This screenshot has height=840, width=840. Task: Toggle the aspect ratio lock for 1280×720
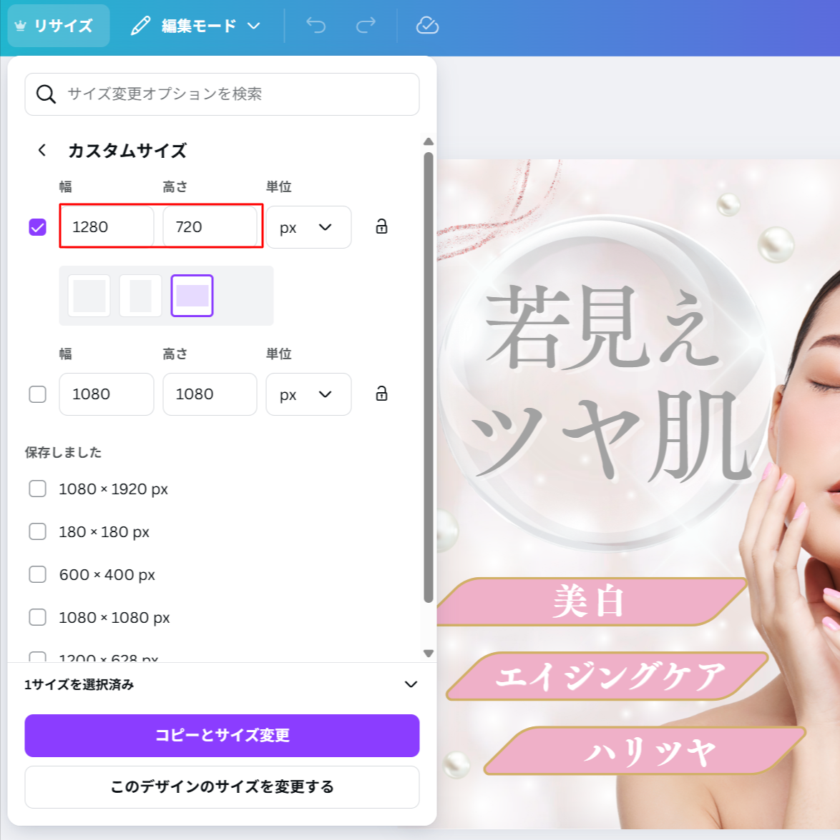click(x=381, y=227)
